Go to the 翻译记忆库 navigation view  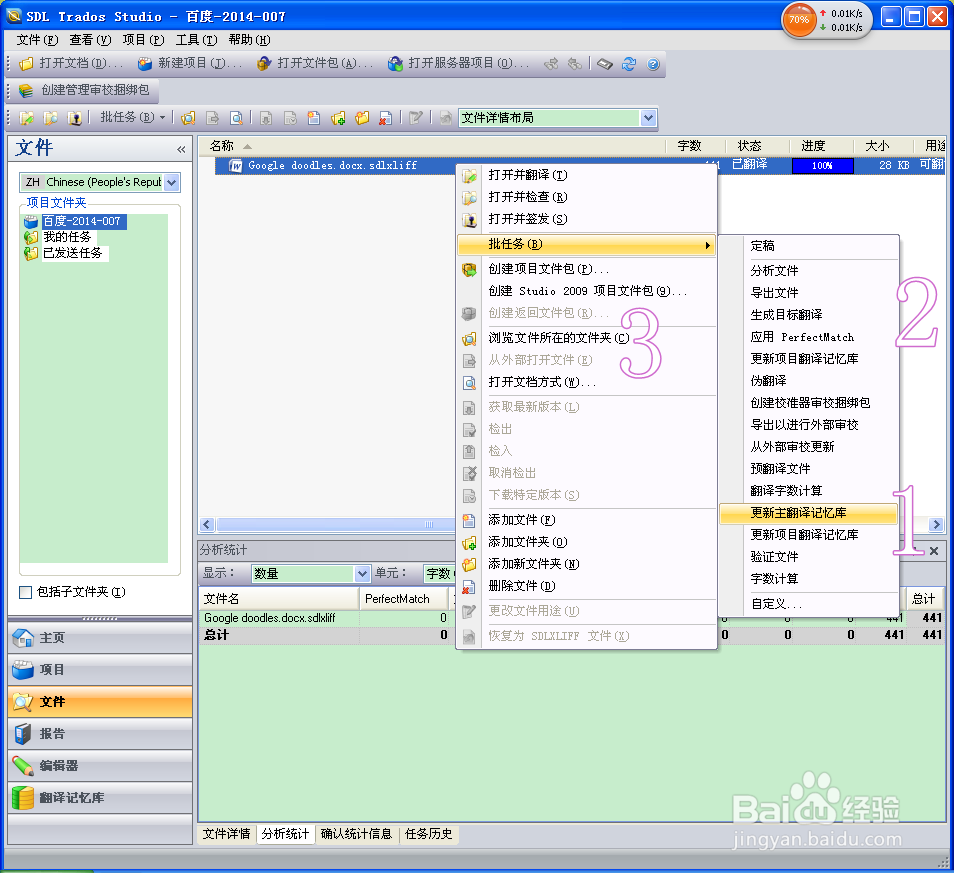tap(100, 798)
